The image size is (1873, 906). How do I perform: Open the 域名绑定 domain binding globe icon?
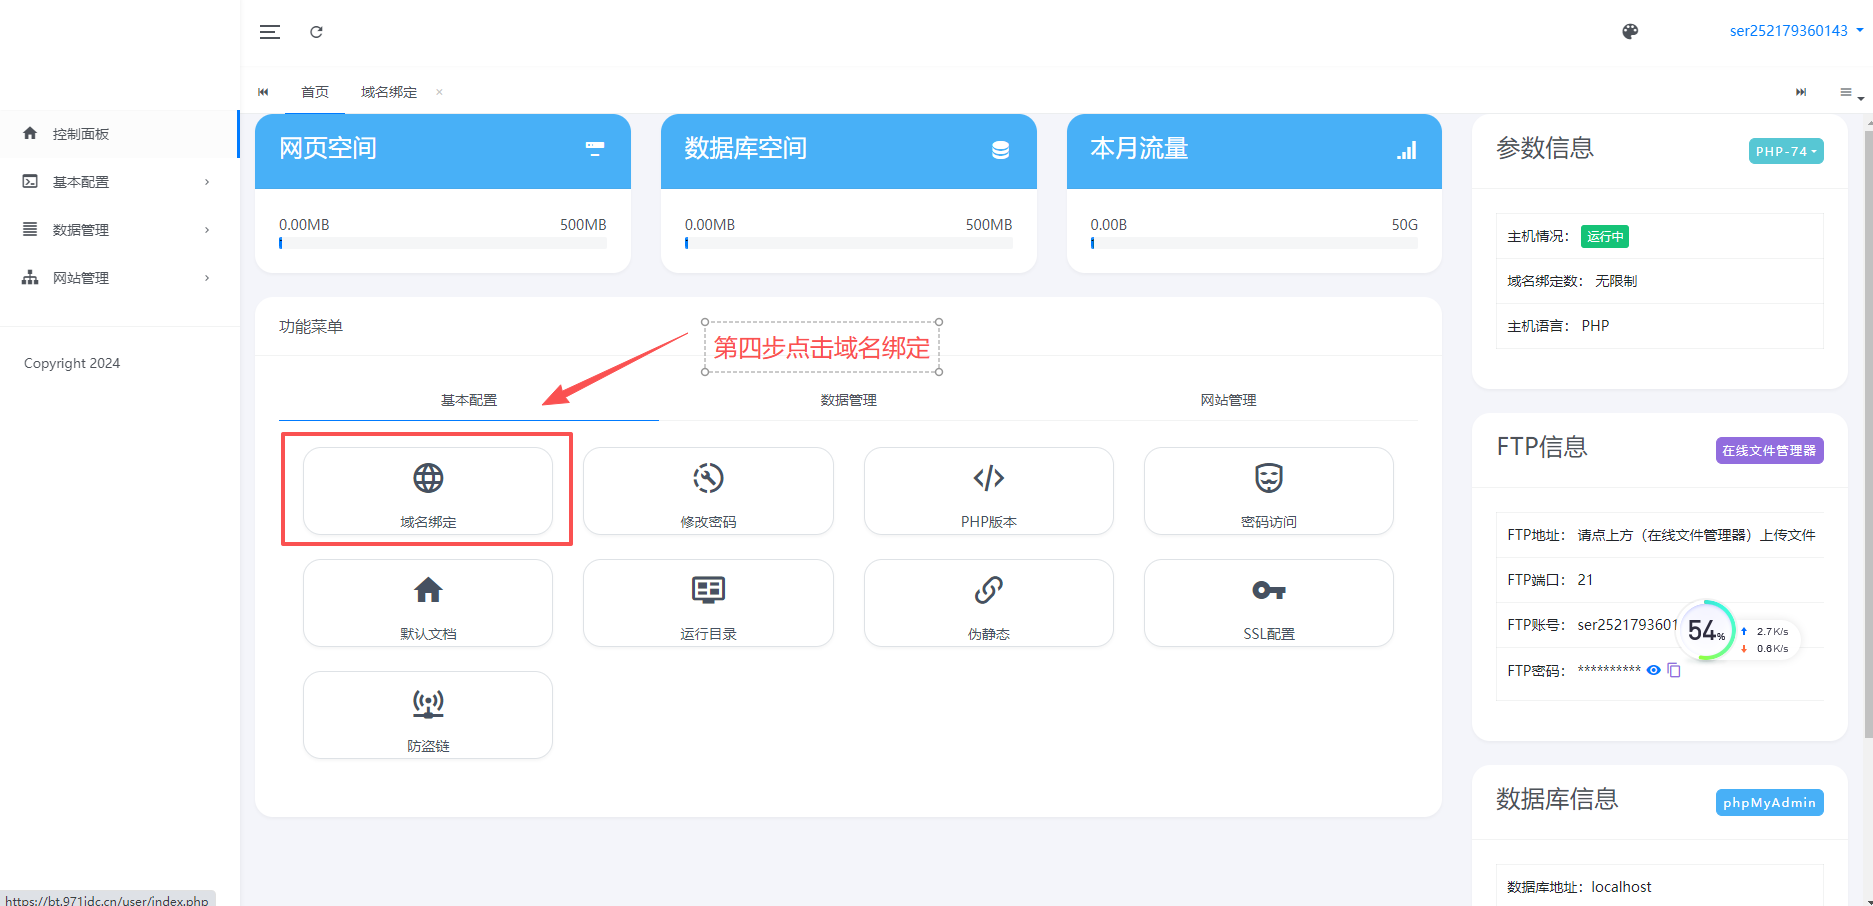[428, 479]
